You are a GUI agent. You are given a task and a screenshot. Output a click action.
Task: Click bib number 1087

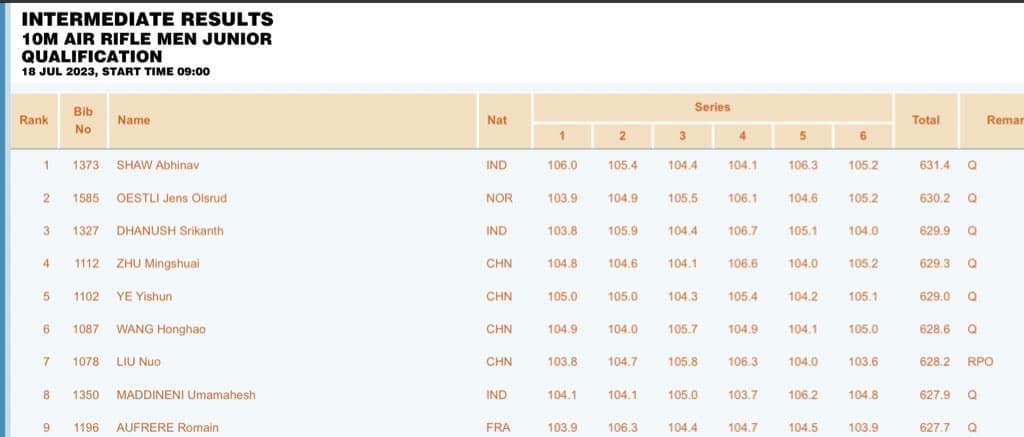(x=86, y=329)
